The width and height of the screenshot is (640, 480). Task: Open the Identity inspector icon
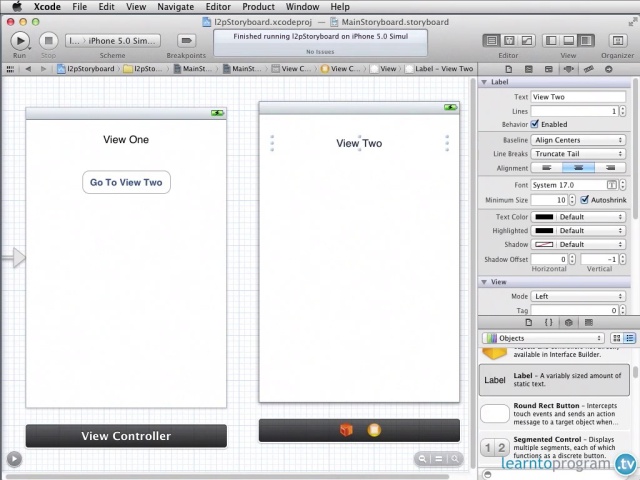point(549,69)
